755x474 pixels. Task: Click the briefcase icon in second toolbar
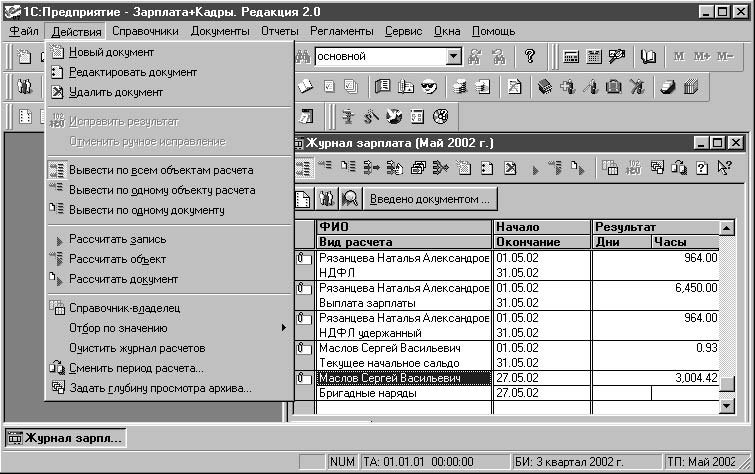pos(613,87)
